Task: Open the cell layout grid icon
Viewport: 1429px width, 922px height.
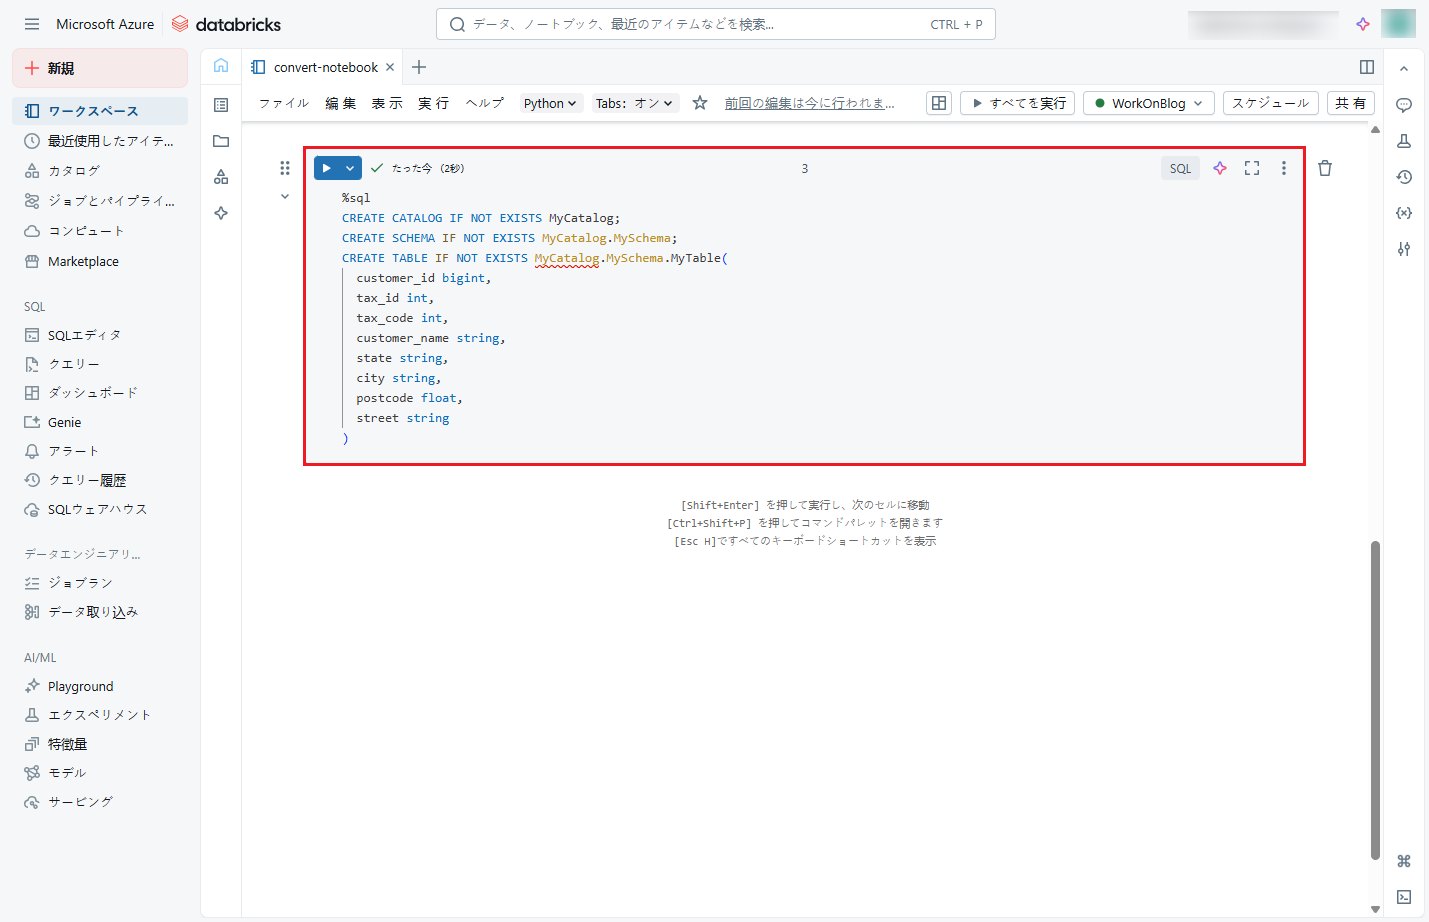Action: point(938,103)
